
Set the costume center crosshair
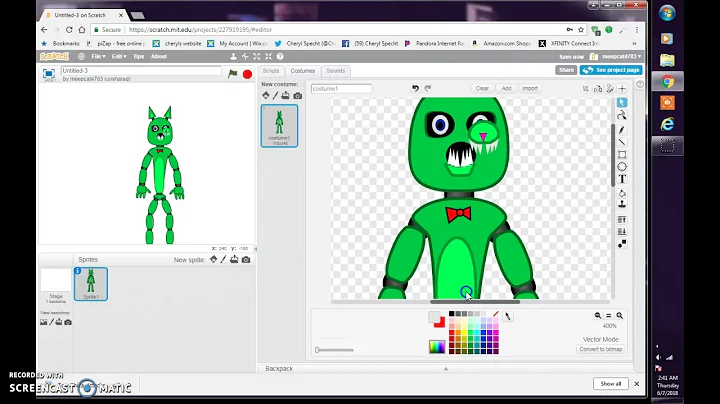[622, 89]
